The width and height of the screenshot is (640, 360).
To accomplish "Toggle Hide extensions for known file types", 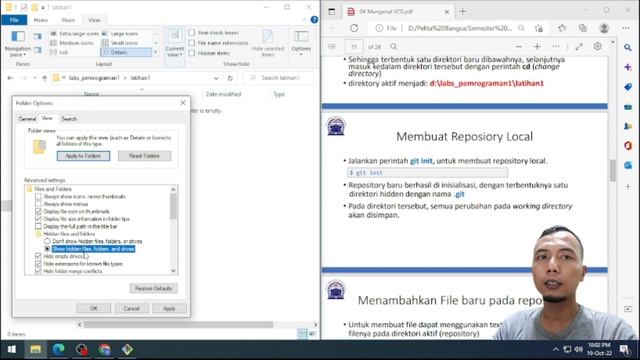I will coord(38,264).
